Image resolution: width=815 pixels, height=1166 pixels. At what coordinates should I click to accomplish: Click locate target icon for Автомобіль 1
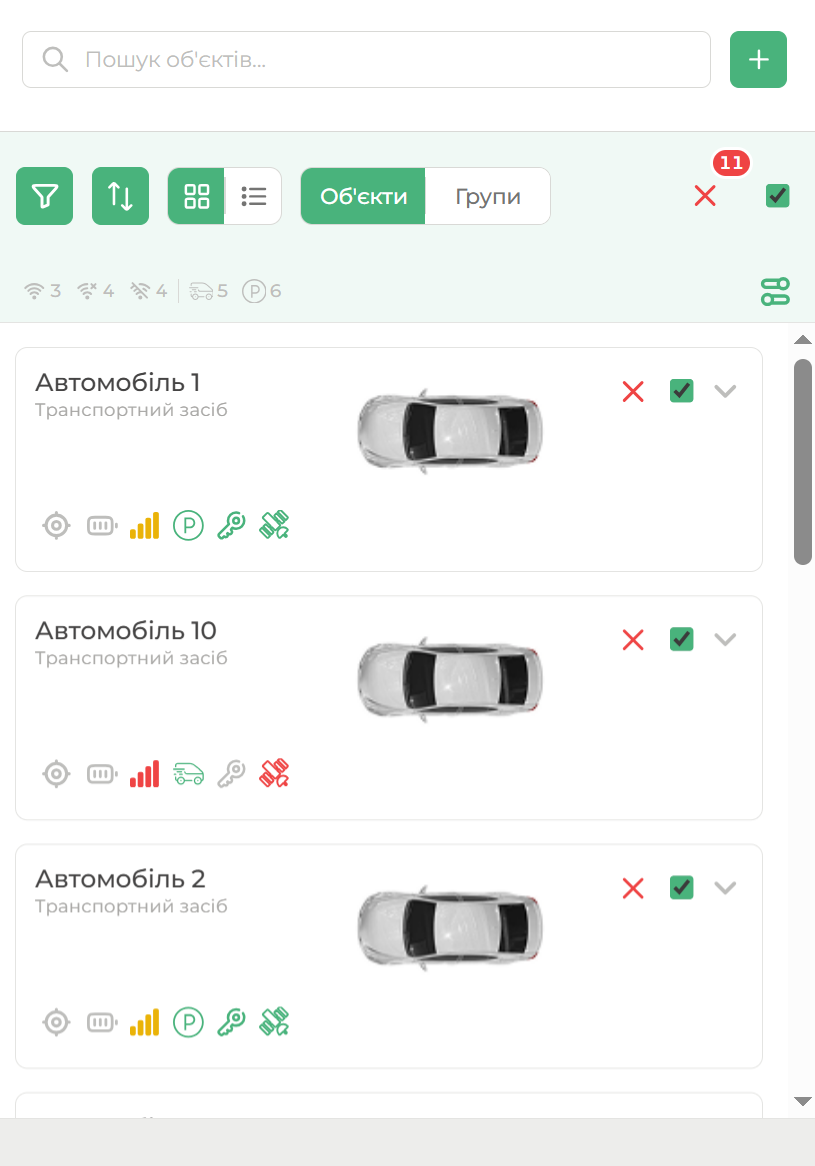(x=57, y=525)
